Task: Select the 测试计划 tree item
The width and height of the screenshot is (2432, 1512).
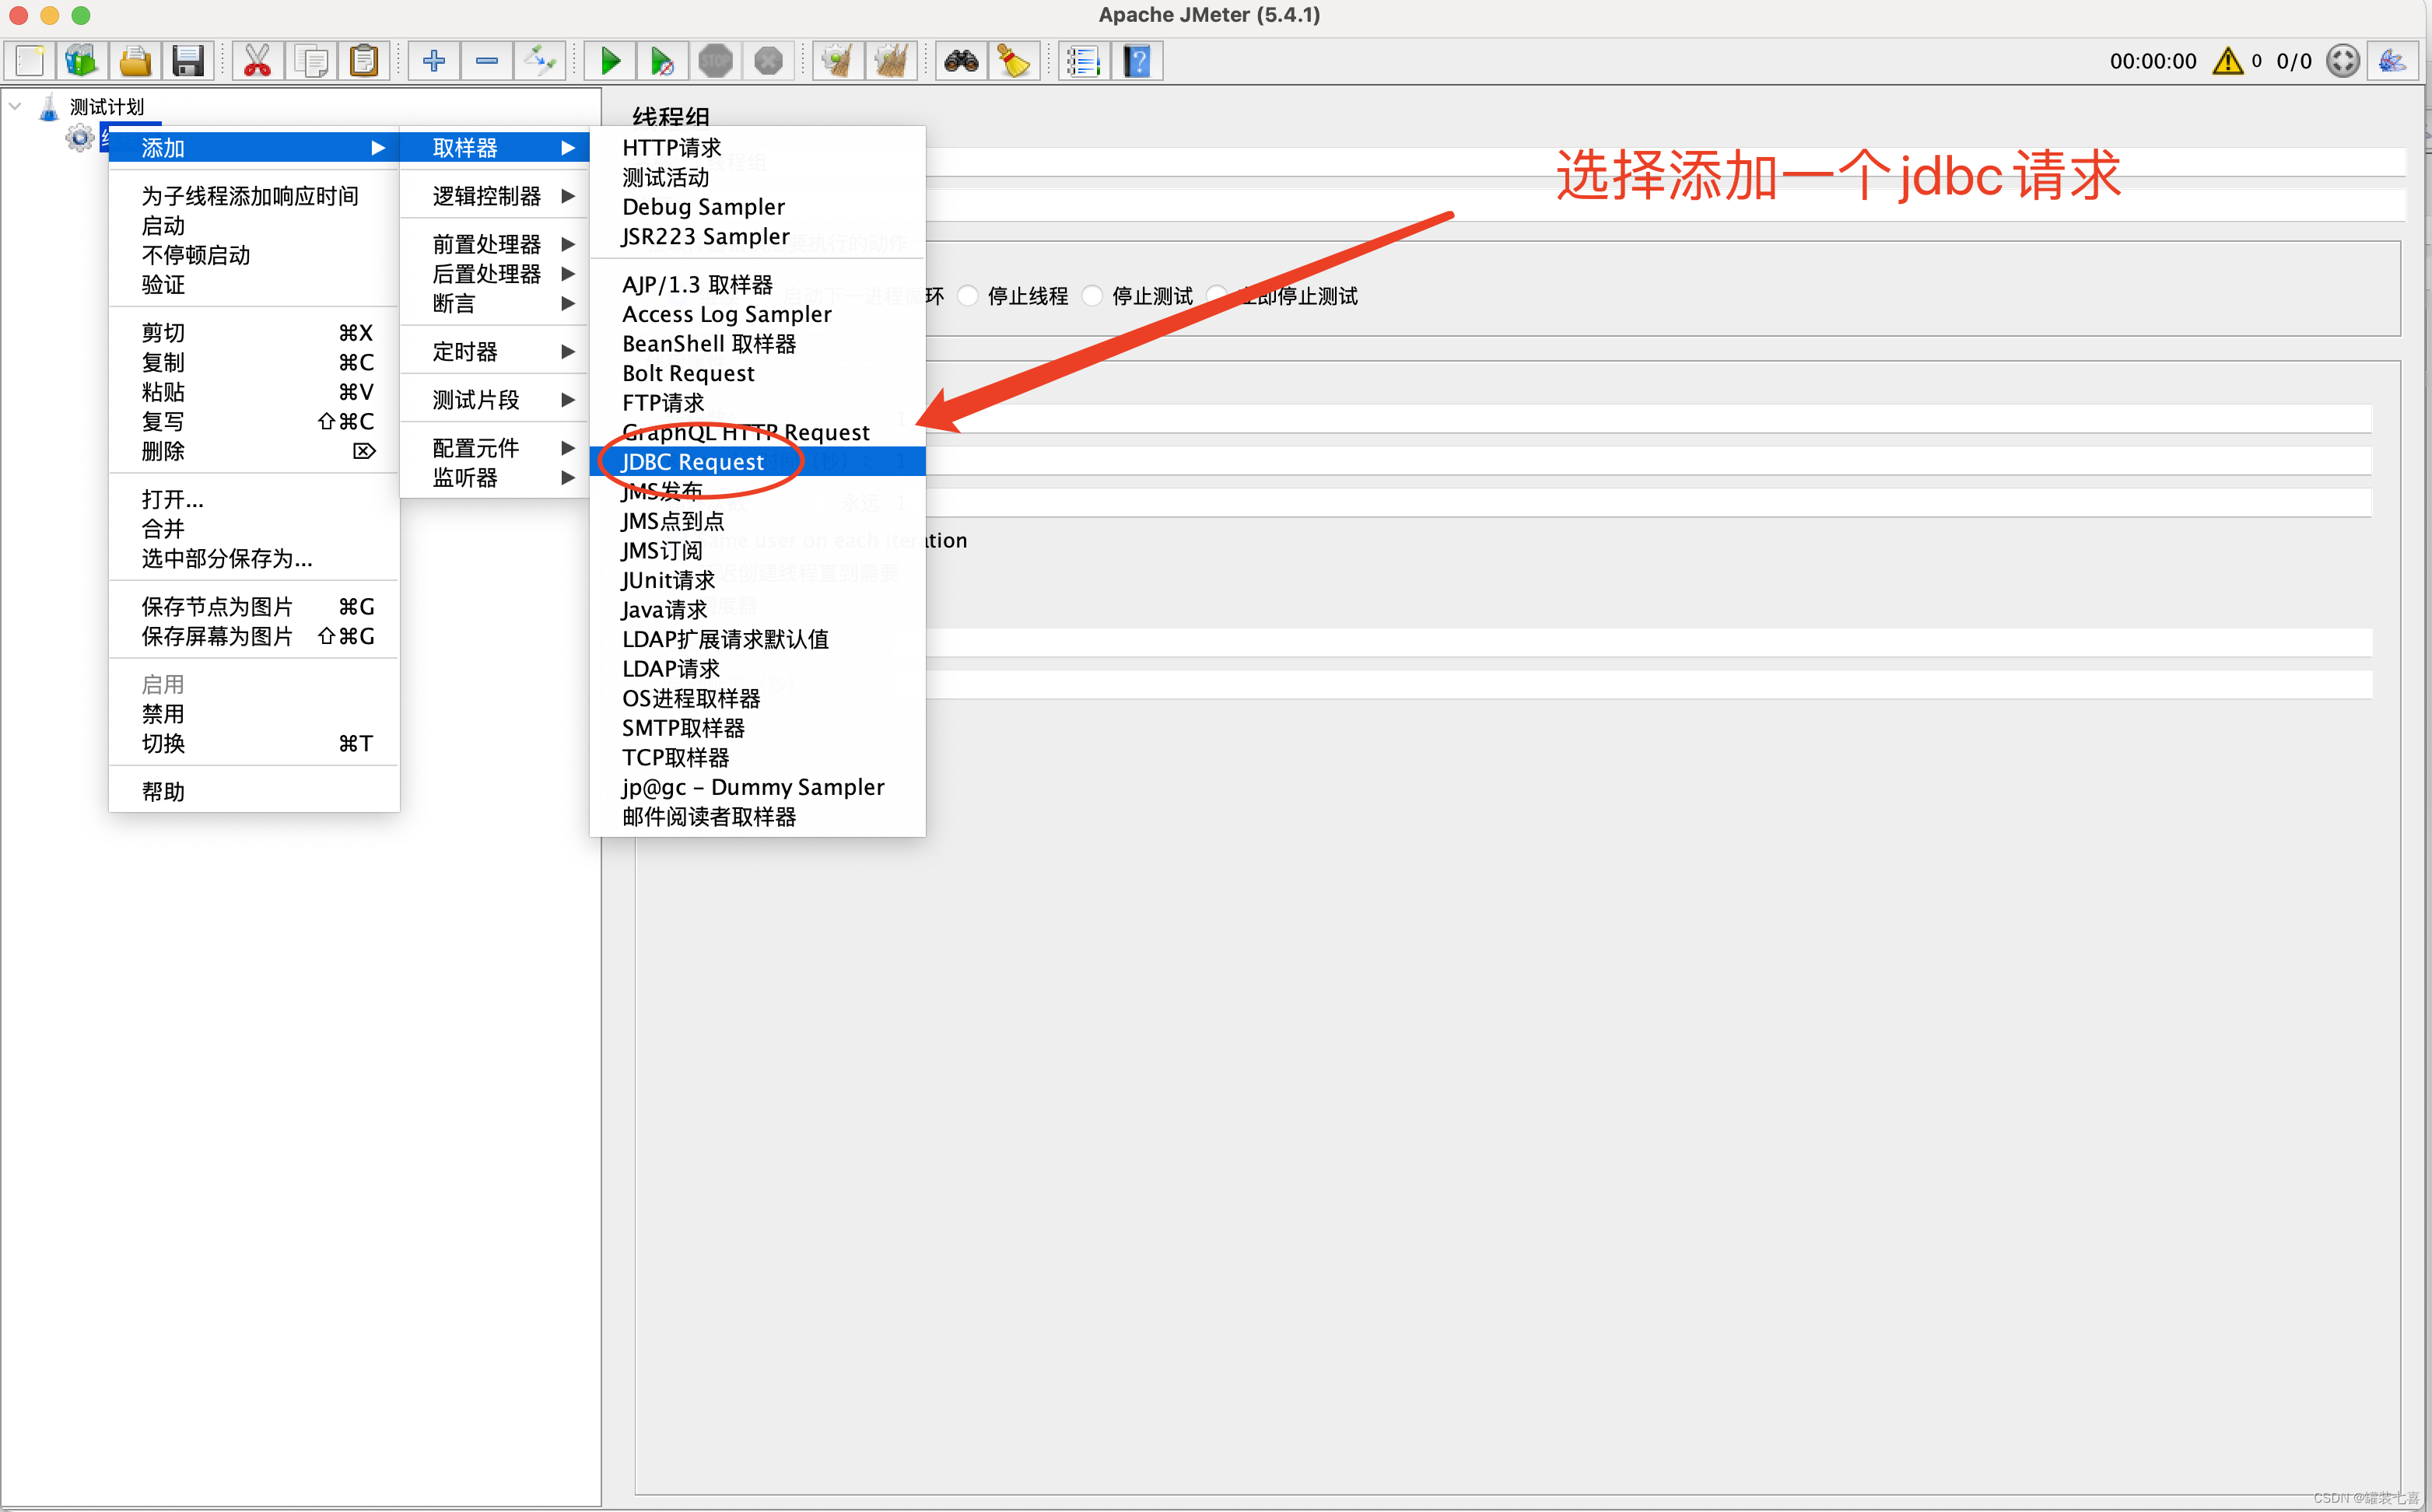Action: click(106, 106)
